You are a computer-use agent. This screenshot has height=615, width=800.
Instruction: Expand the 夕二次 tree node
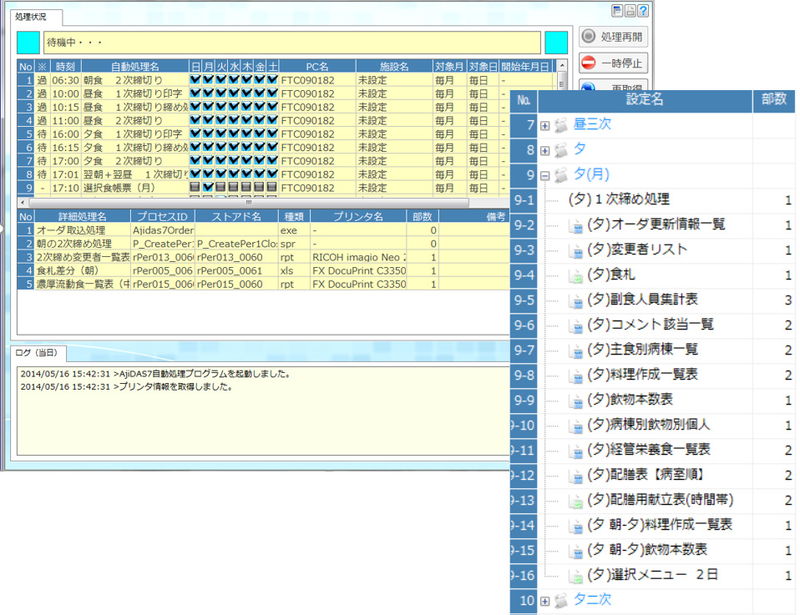click(545, 600)
